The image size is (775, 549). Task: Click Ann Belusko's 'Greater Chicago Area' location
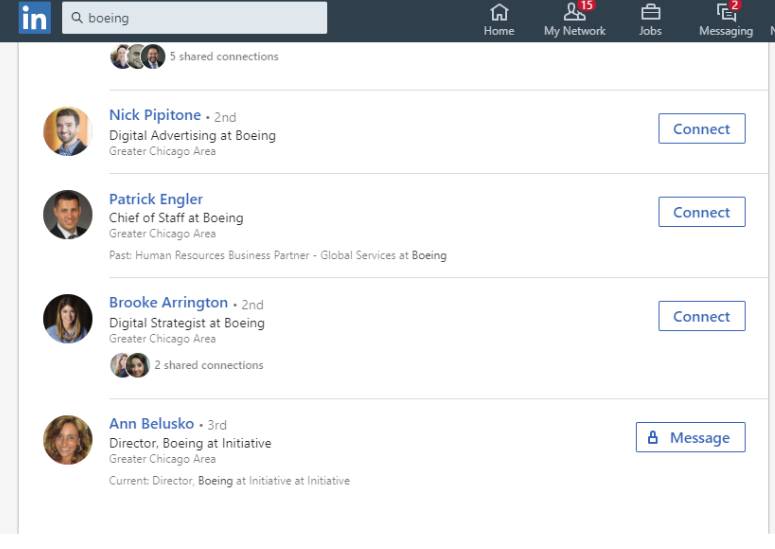(x=162, y=459)
